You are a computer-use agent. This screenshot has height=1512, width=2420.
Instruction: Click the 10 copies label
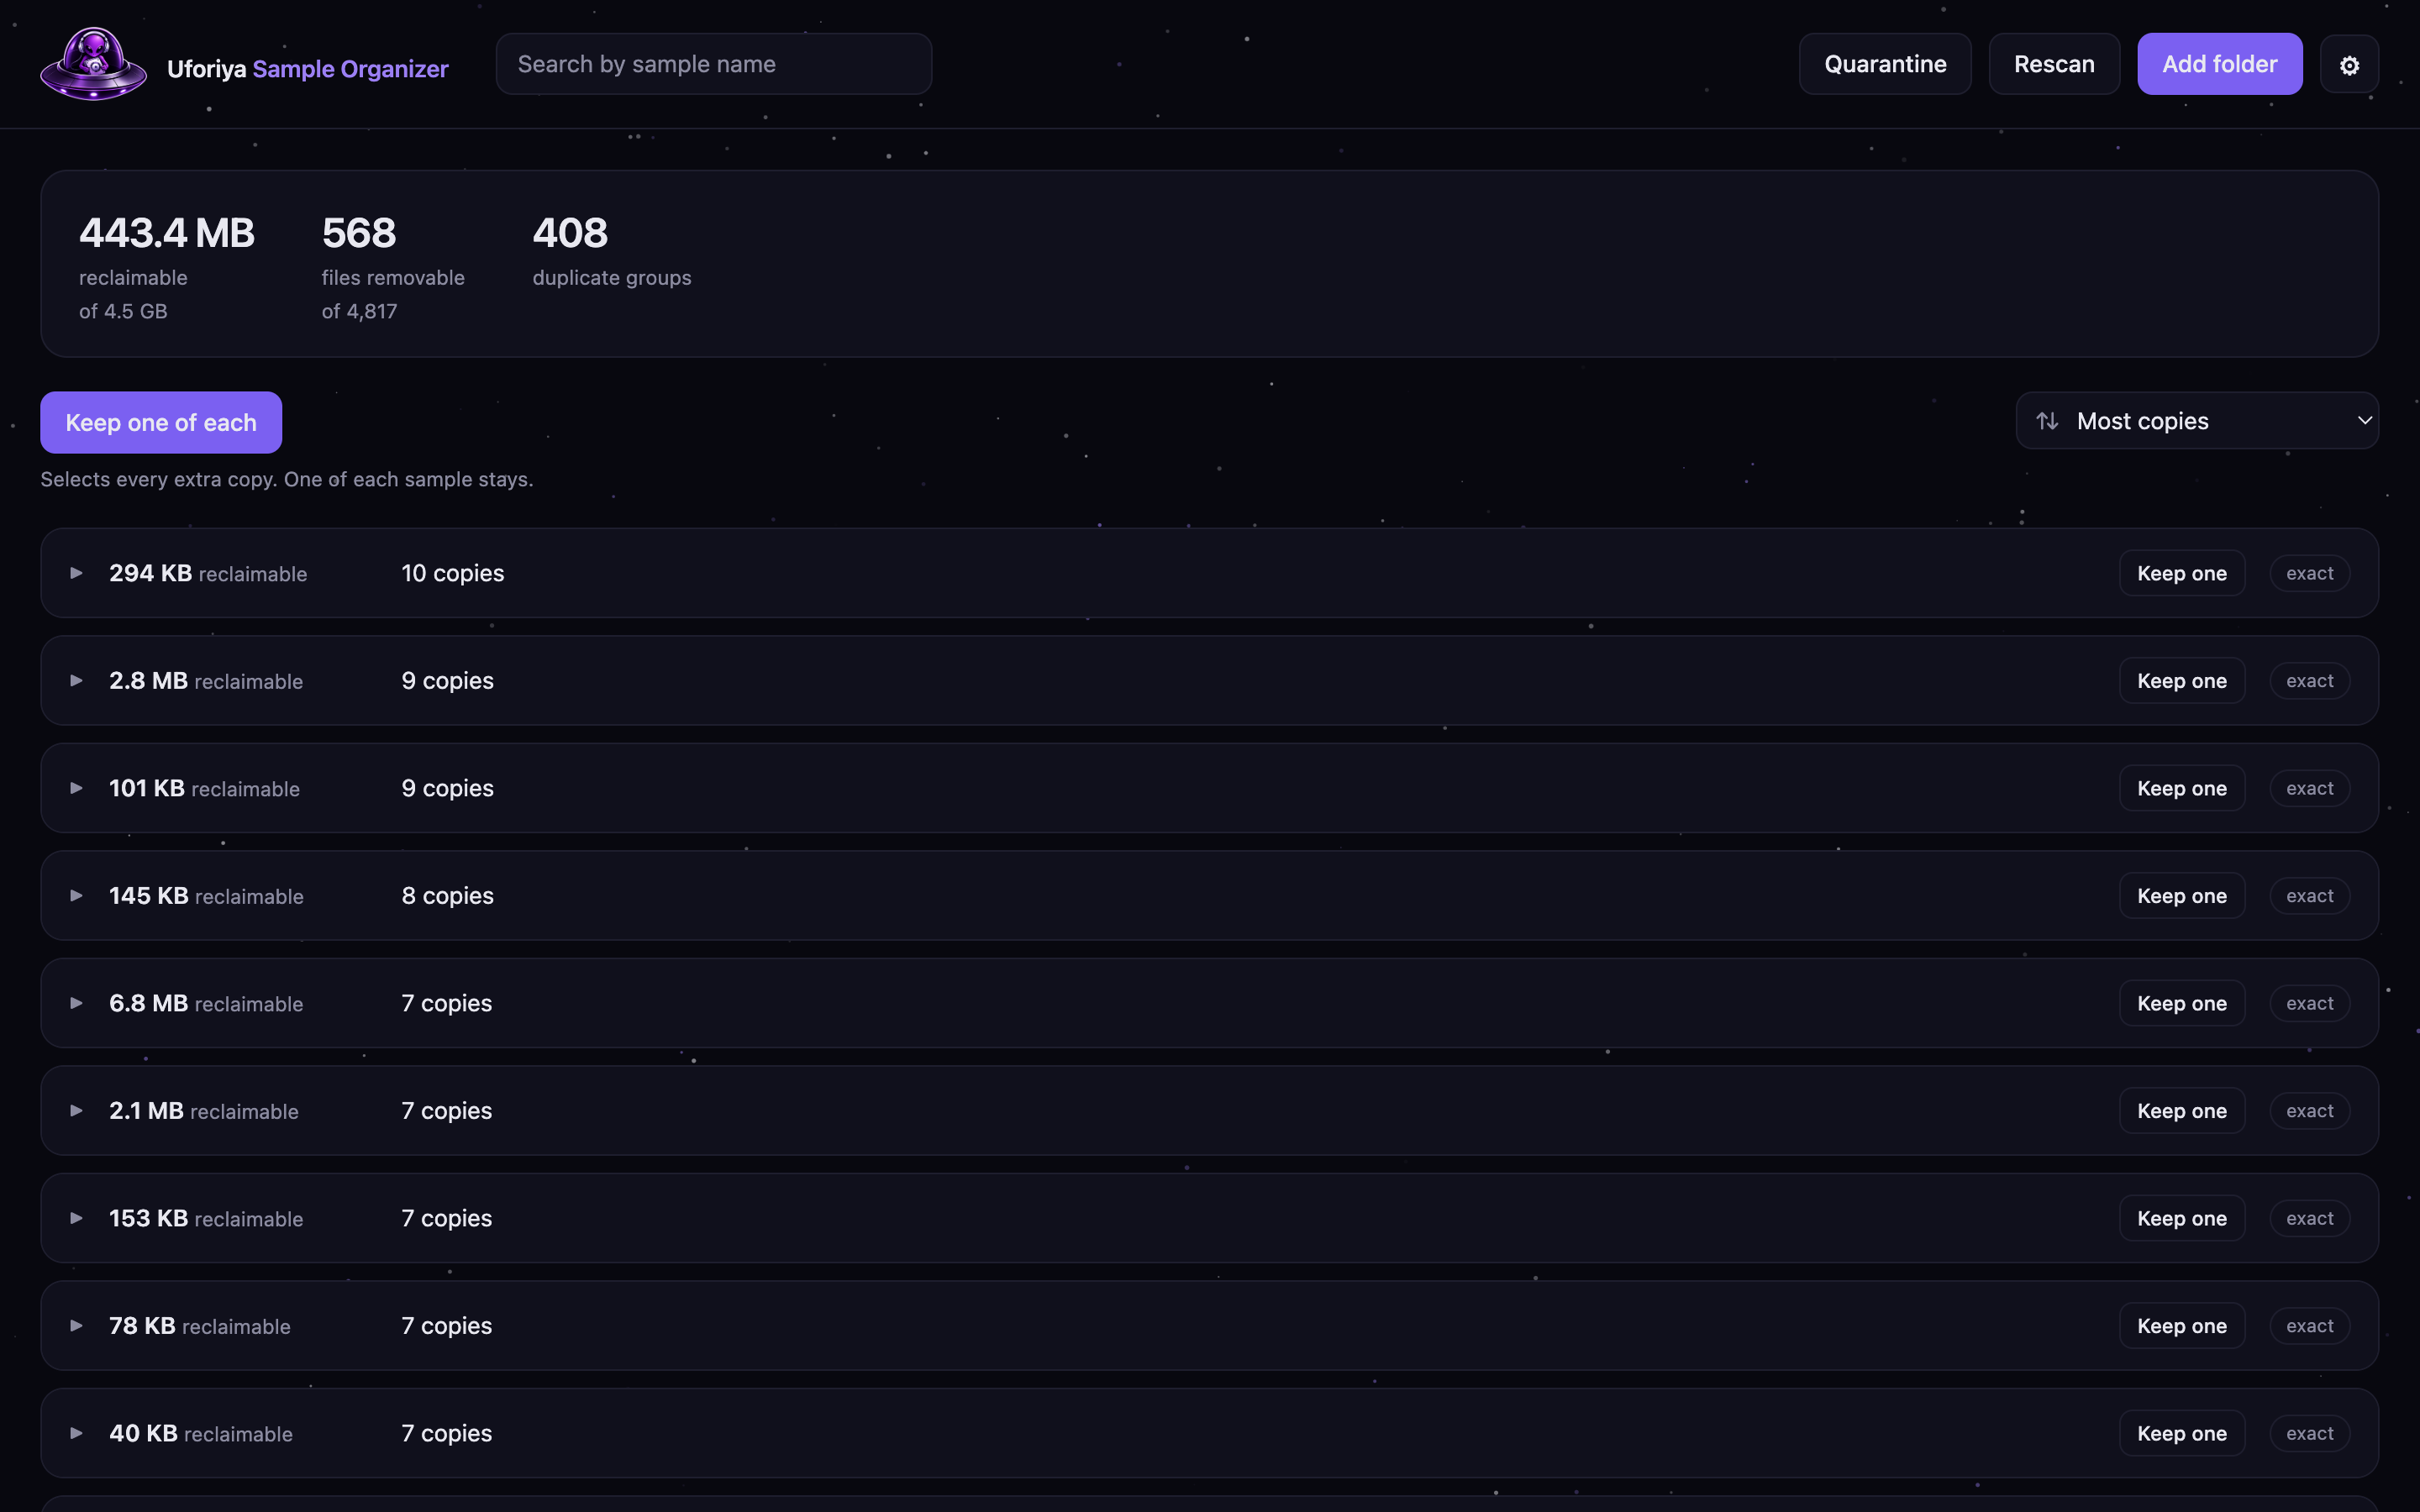tap(452, 573)
